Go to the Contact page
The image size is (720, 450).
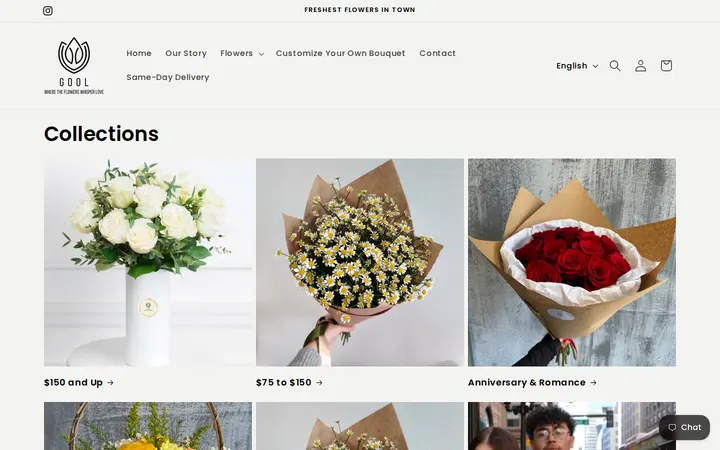(437, 53)
